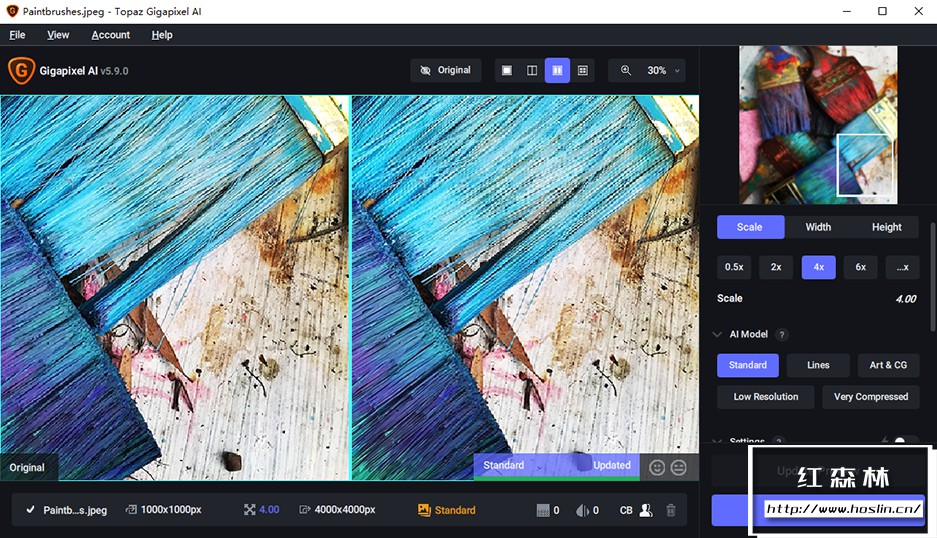Open the Account menu
Screen dimensions: 937x538
point(111,35)
